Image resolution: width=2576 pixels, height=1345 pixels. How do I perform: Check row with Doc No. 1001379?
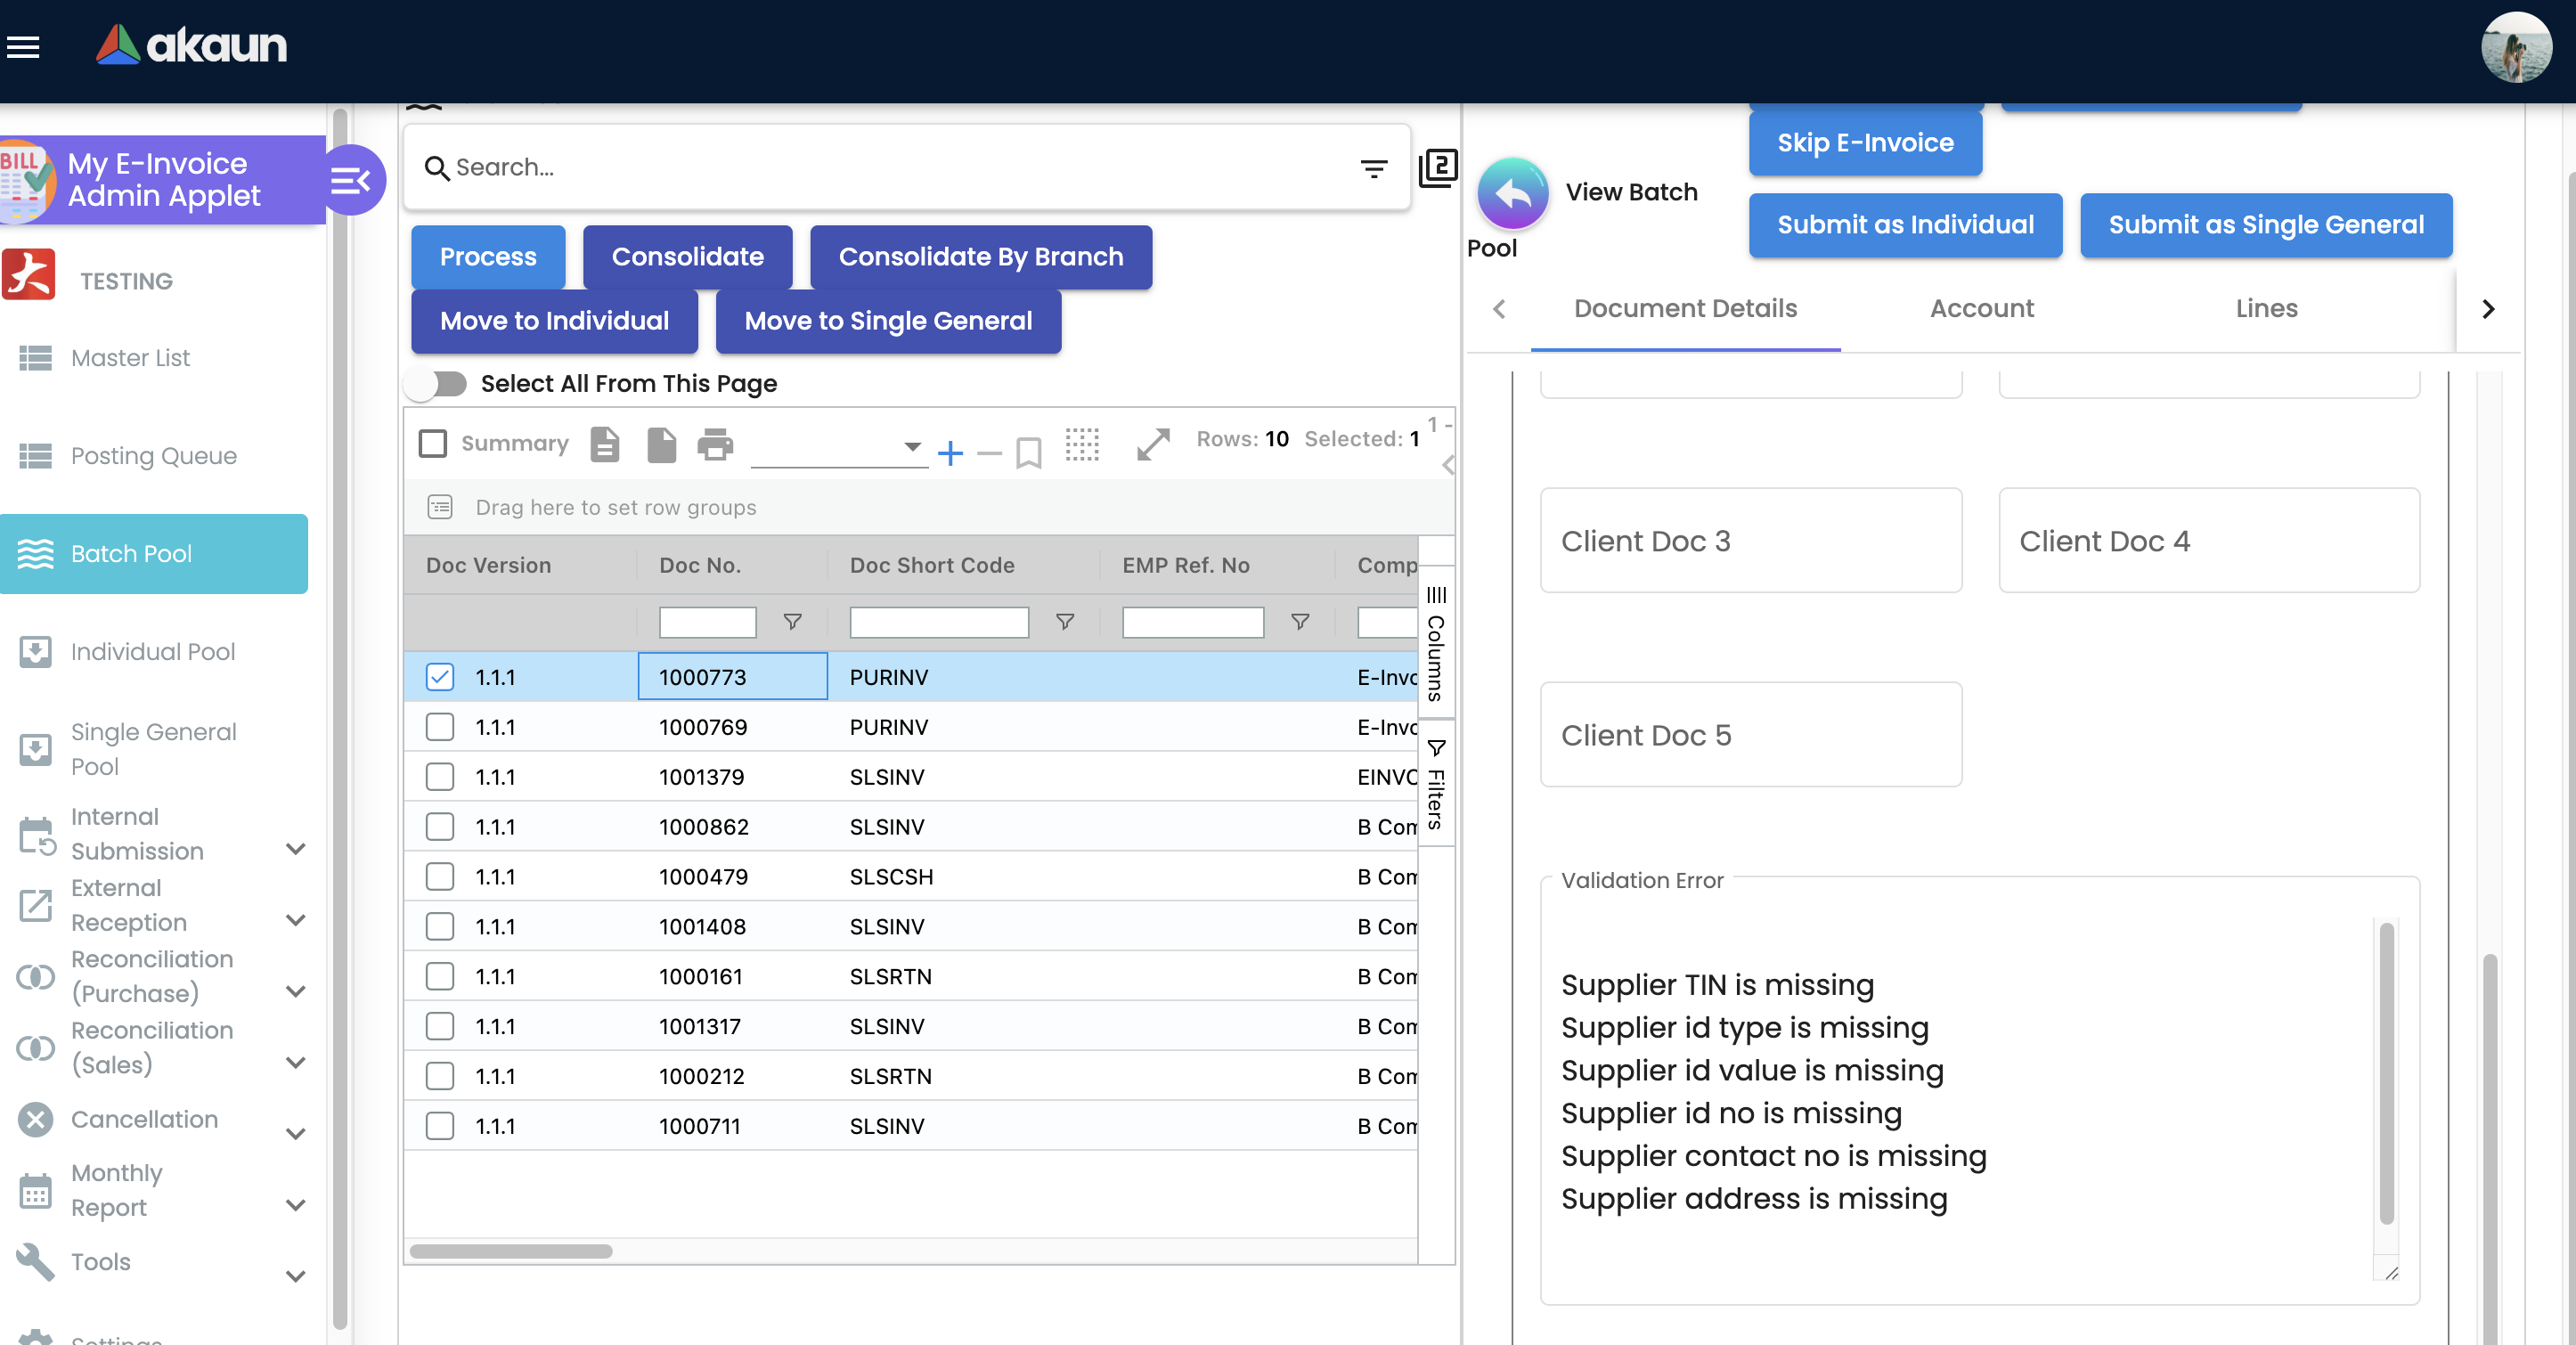(439, 777)
